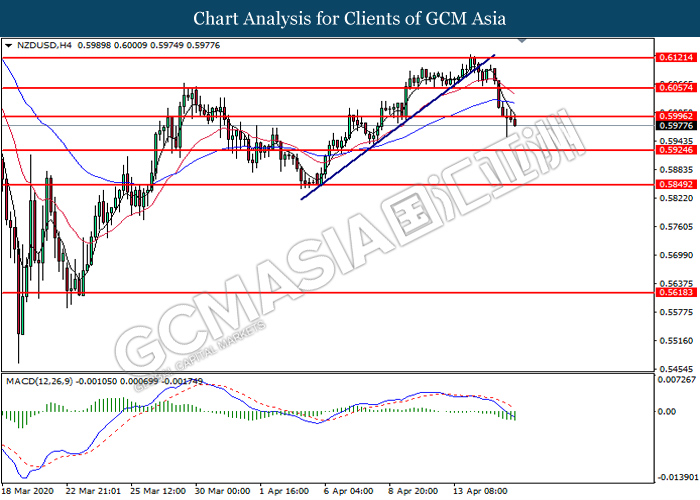Click the current price tag 0.59776
Image resolution: width=700 pixels, height=500 pixels.
click(676, 126)
